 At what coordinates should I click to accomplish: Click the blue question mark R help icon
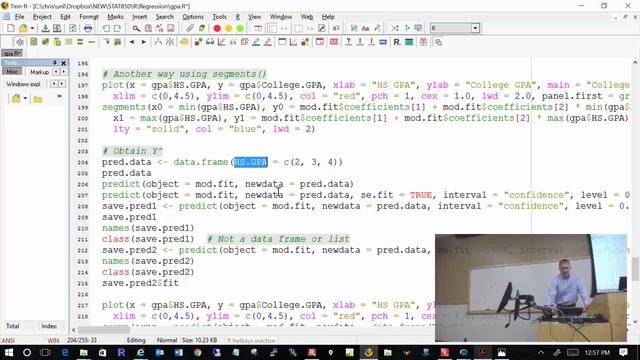[348, 42]
